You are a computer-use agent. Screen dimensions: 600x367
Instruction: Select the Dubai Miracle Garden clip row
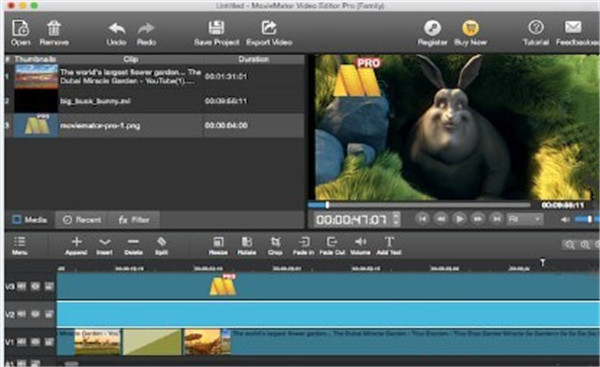[x=155, y=77]
